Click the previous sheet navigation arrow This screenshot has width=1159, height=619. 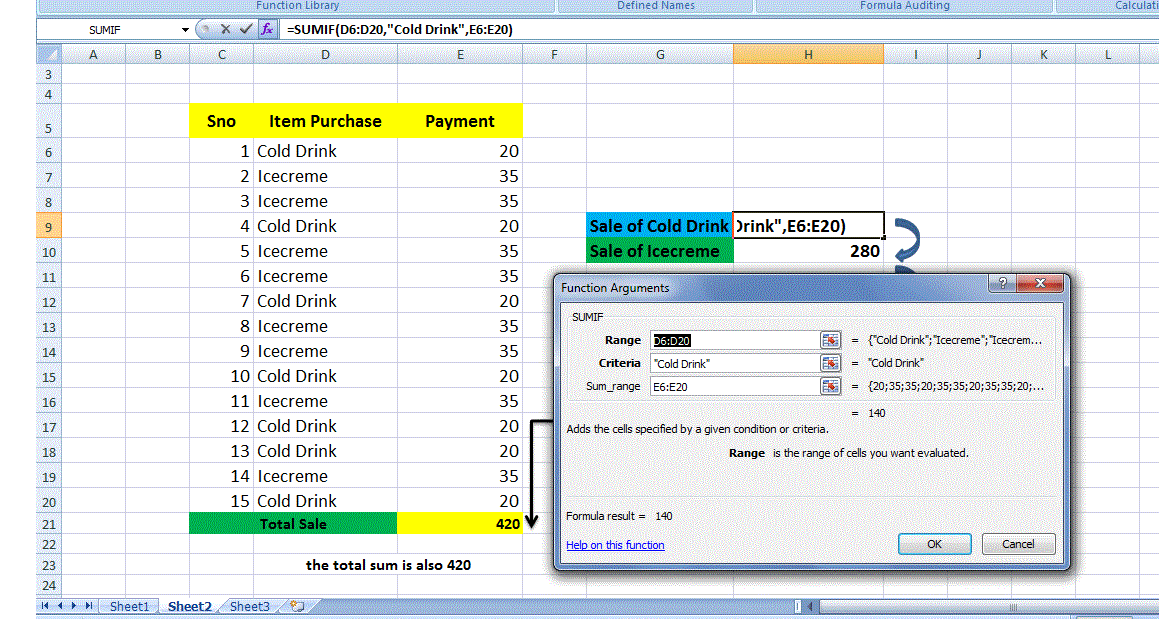click(x=59, y=606)
